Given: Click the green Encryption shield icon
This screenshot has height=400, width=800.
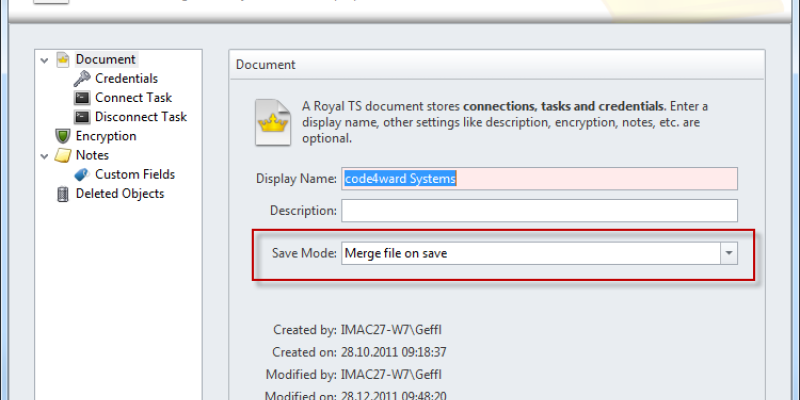Looking at the screenshot, I should click(63, 136).
